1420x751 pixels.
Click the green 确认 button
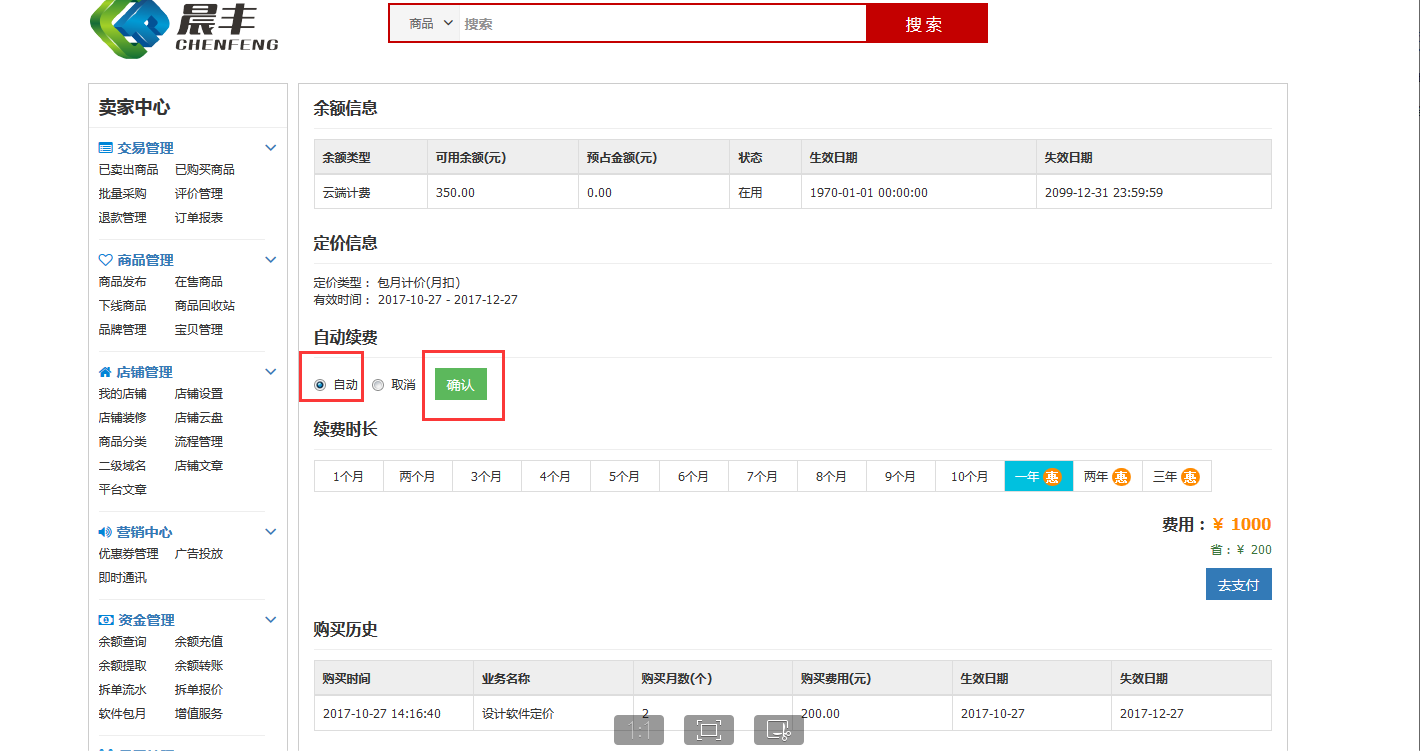[x=461, y=384]
